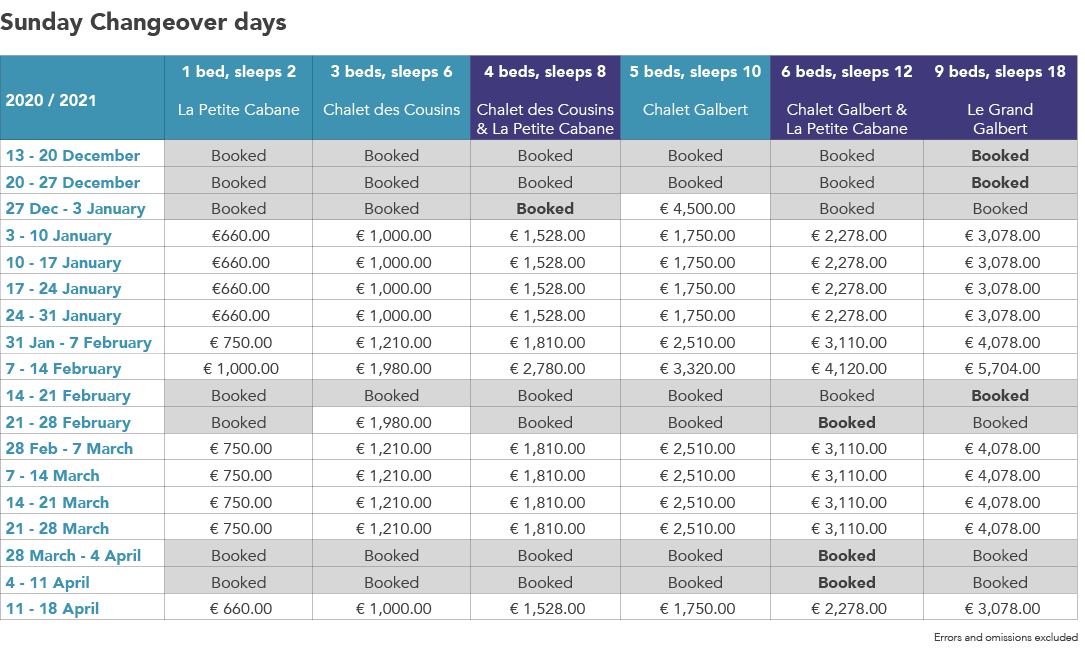This screenshot has height=652, width=1085.
Task: Select the '11 - 18 April' row label
Action: tap(53, 609)
